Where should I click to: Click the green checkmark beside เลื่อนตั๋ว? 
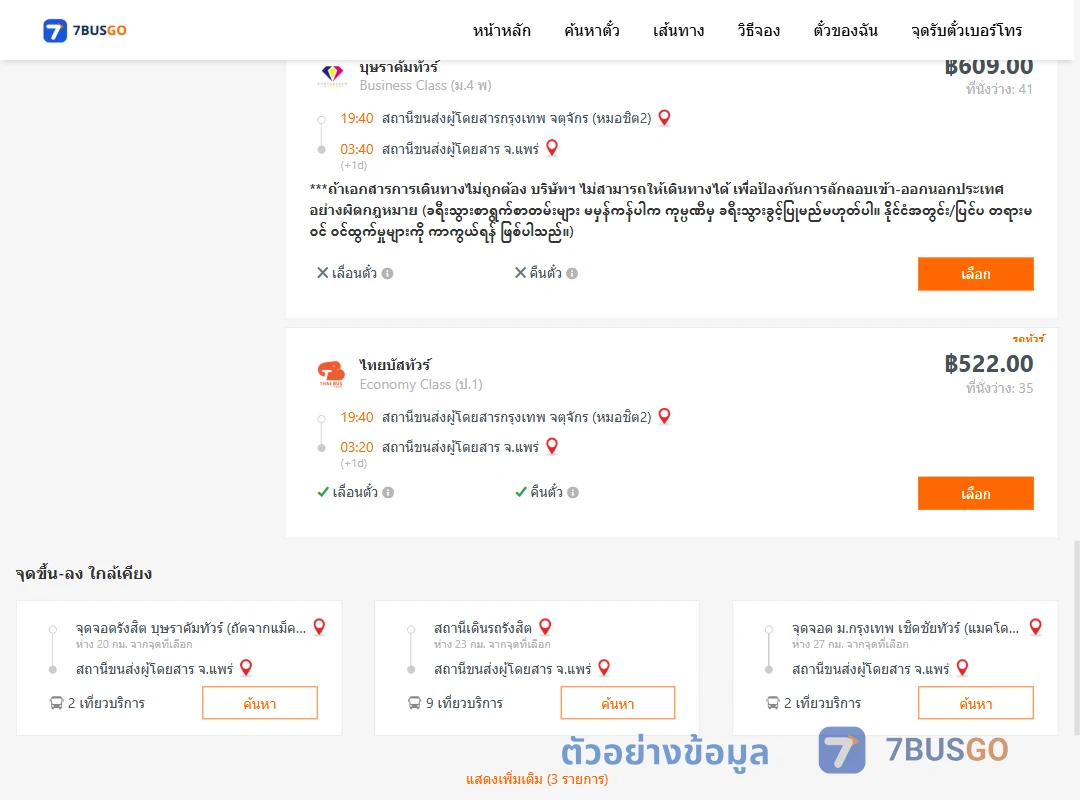322,492
